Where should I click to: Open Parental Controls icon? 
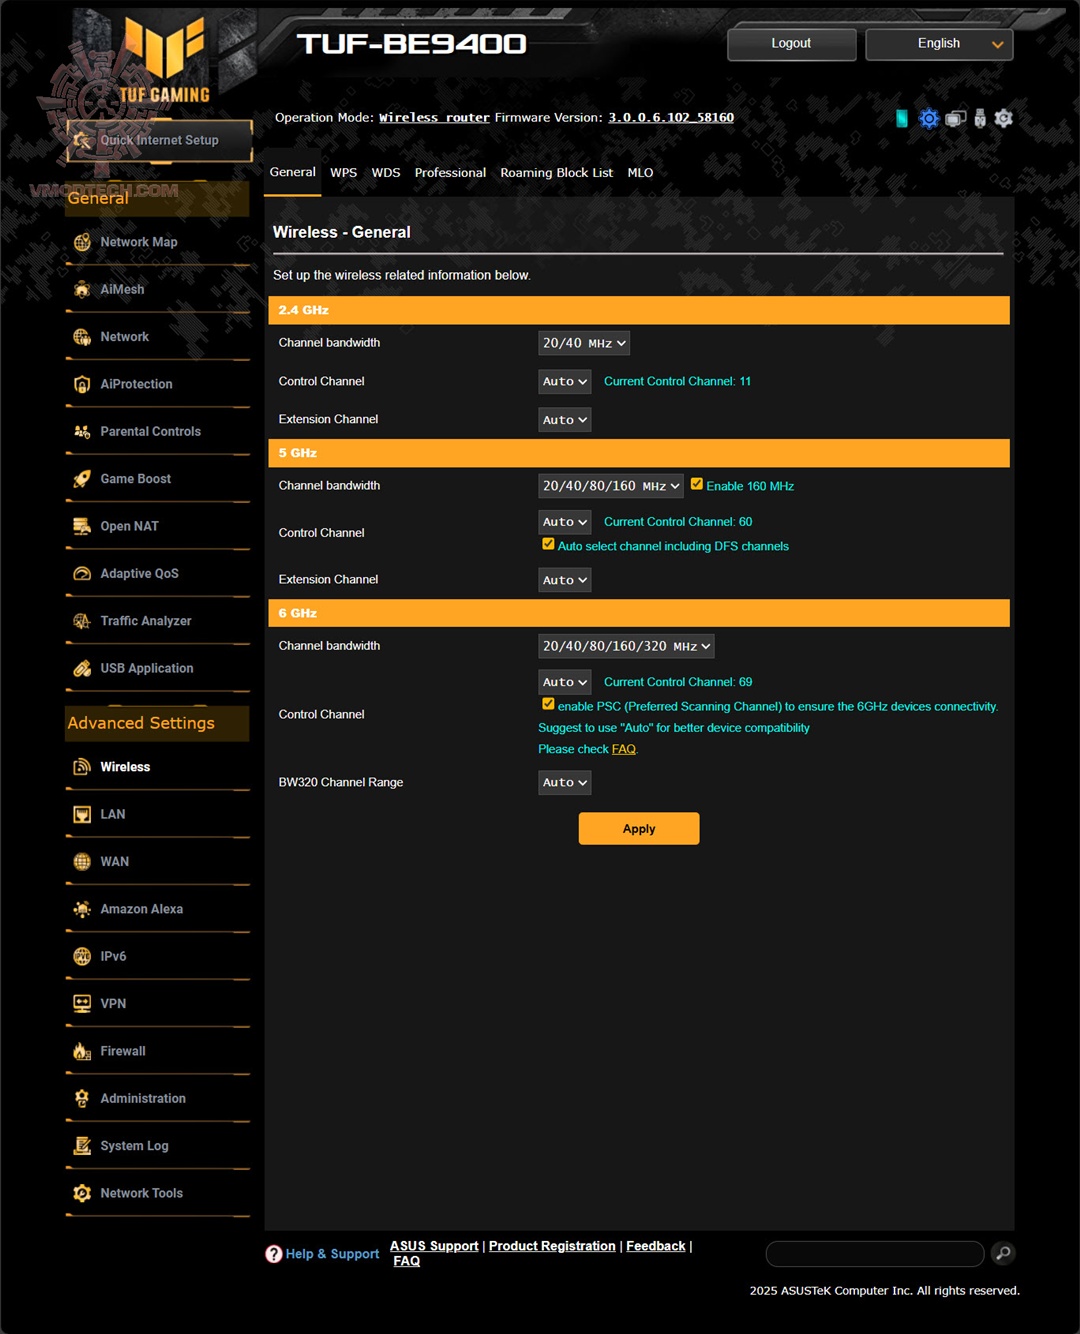click(x=82, y=431)
